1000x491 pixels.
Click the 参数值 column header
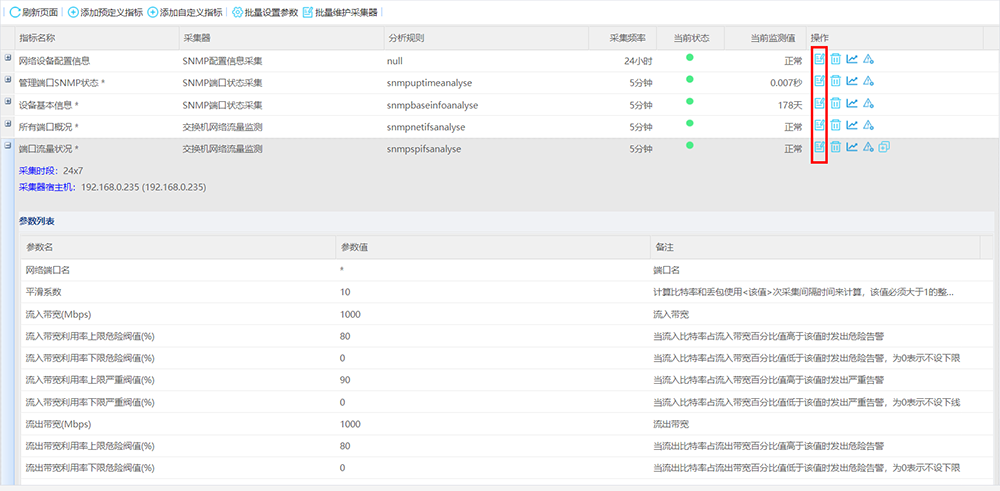[x=492, y=246]
